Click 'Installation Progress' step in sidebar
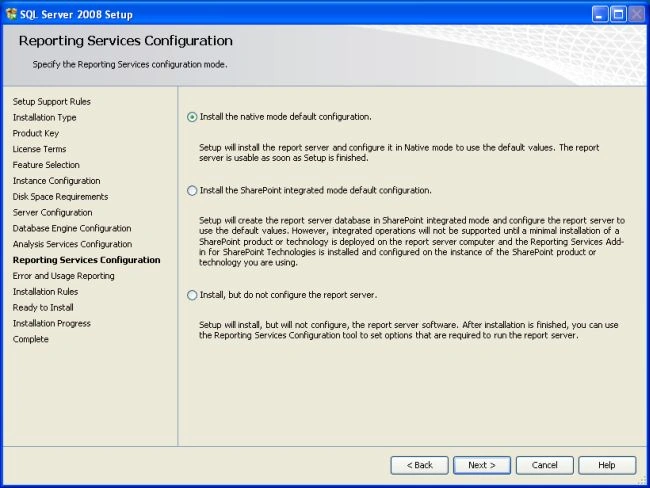This screenshot has height=488, width=650. pos(51,323)
